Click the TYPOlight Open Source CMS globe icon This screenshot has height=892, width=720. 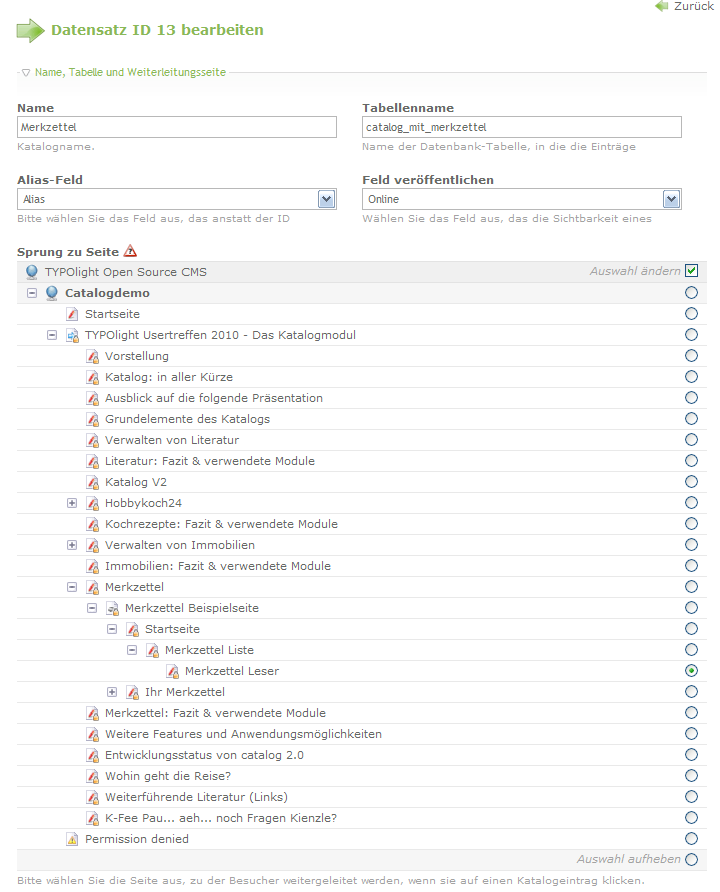[x=32, y=272]
